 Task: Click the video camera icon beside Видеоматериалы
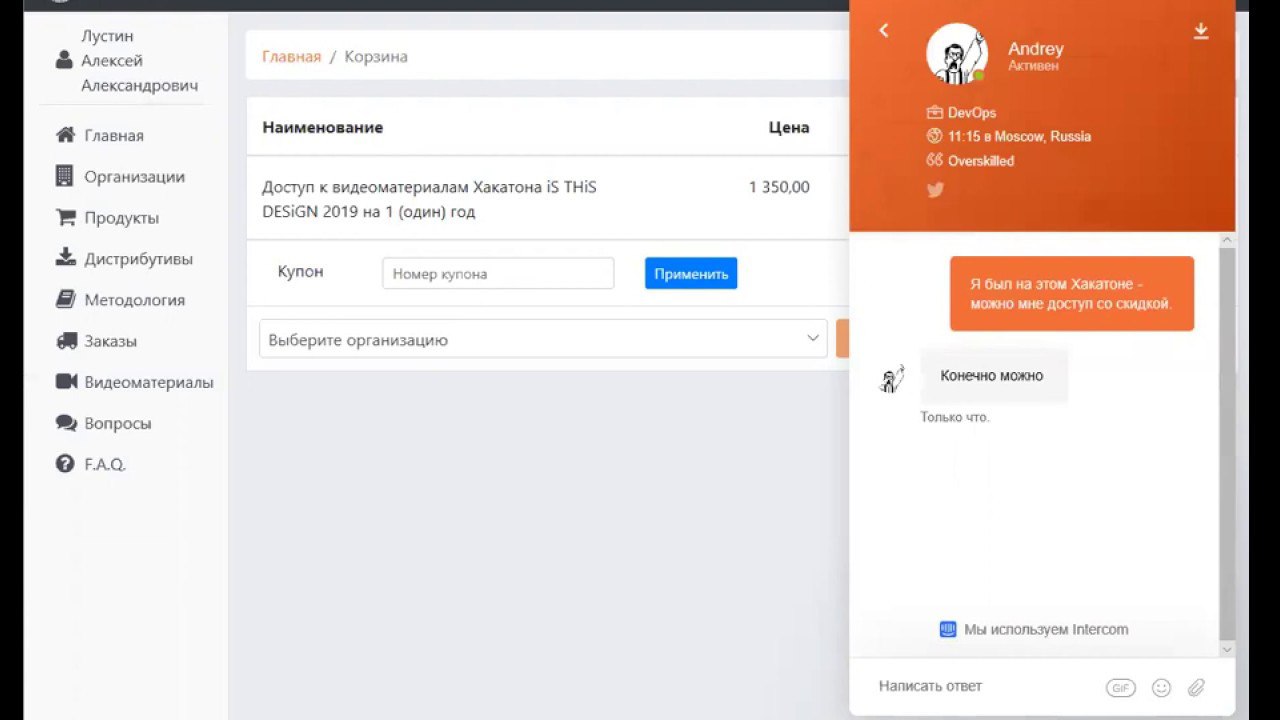66,381
